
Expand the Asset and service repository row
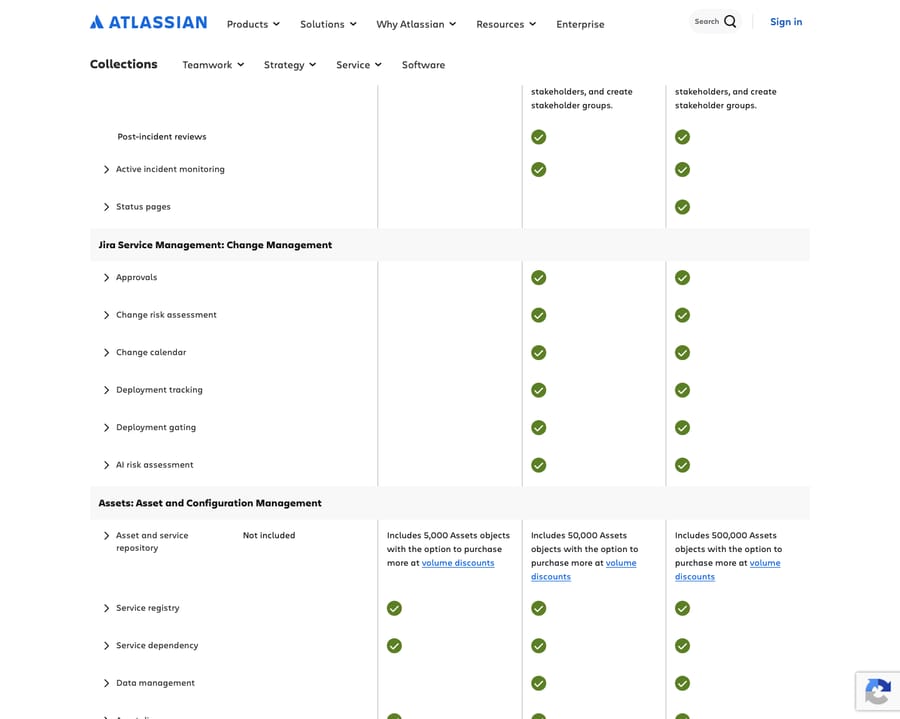click(x=106, y=535)
